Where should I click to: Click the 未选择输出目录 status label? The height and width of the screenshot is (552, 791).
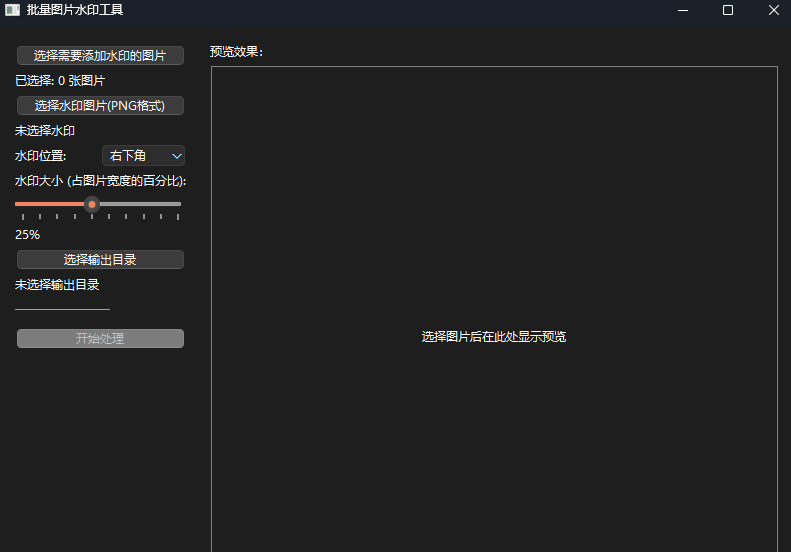[57, 285]
